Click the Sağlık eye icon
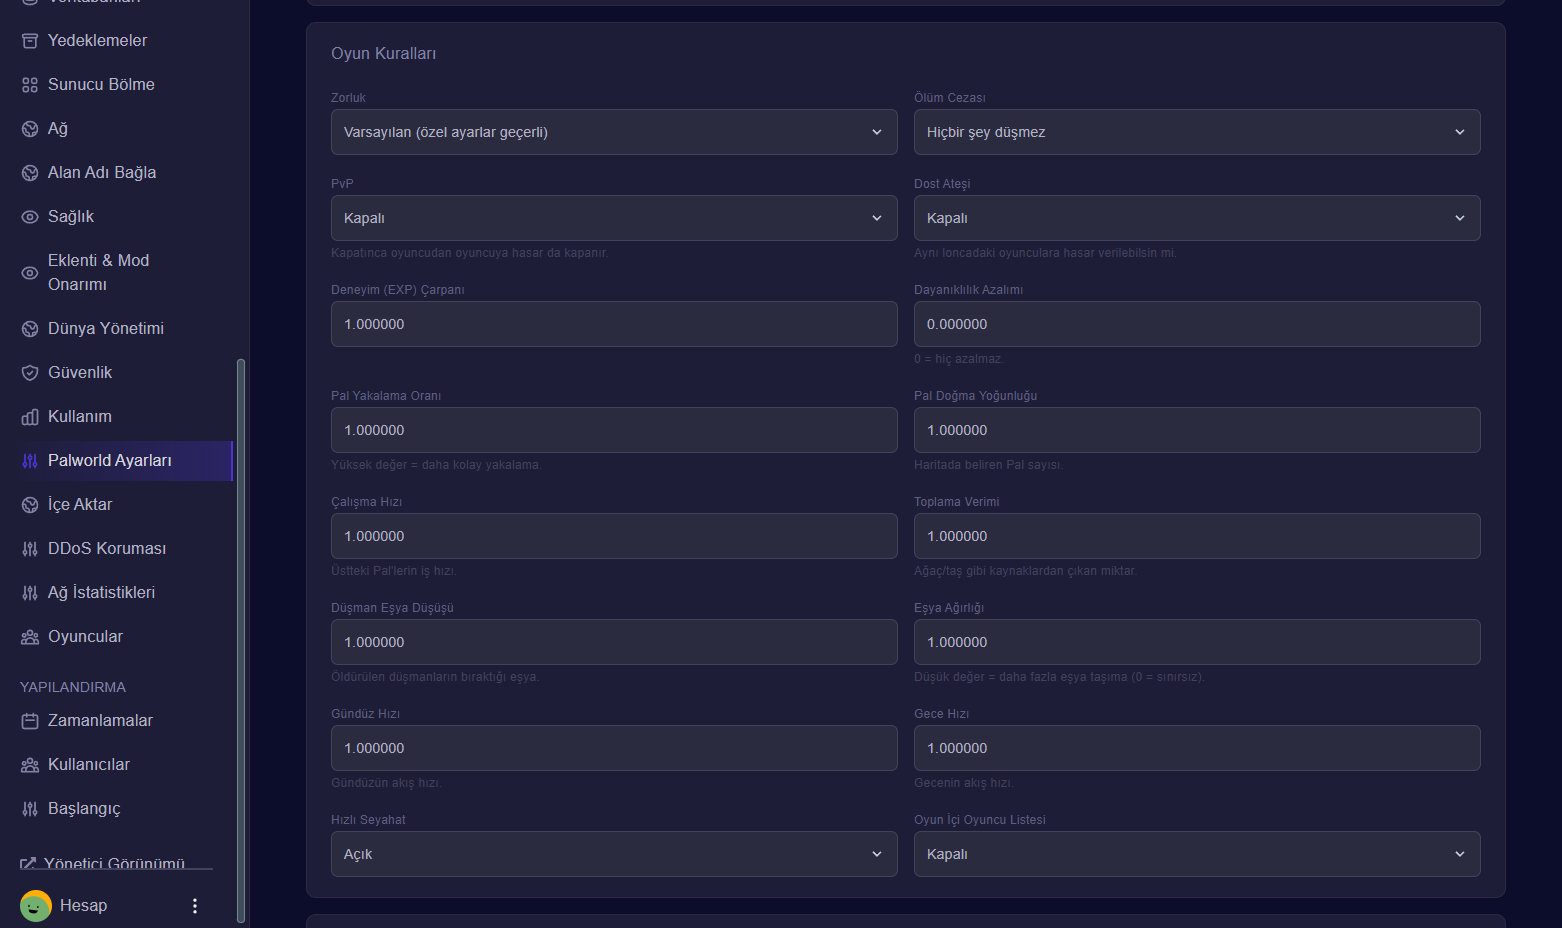1562x928 pixels. click(x=30, y=217)
